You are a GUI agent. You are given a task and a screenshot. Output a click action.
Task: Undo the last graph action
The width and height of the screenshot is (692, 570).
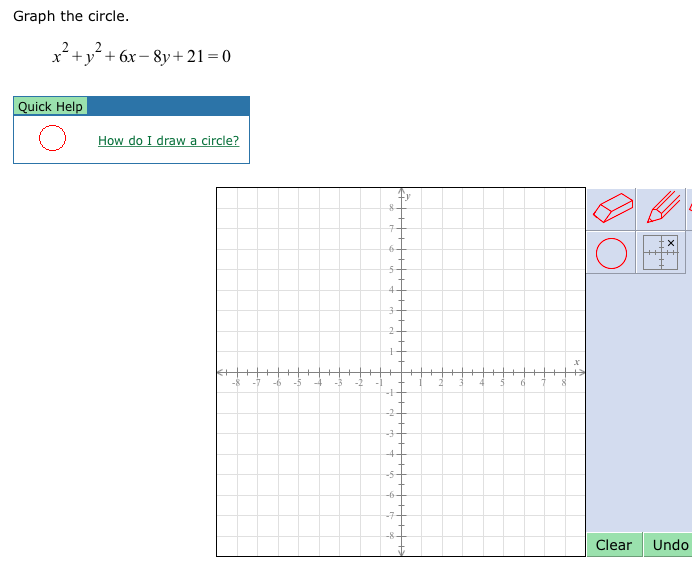click(x=669, y=545)
